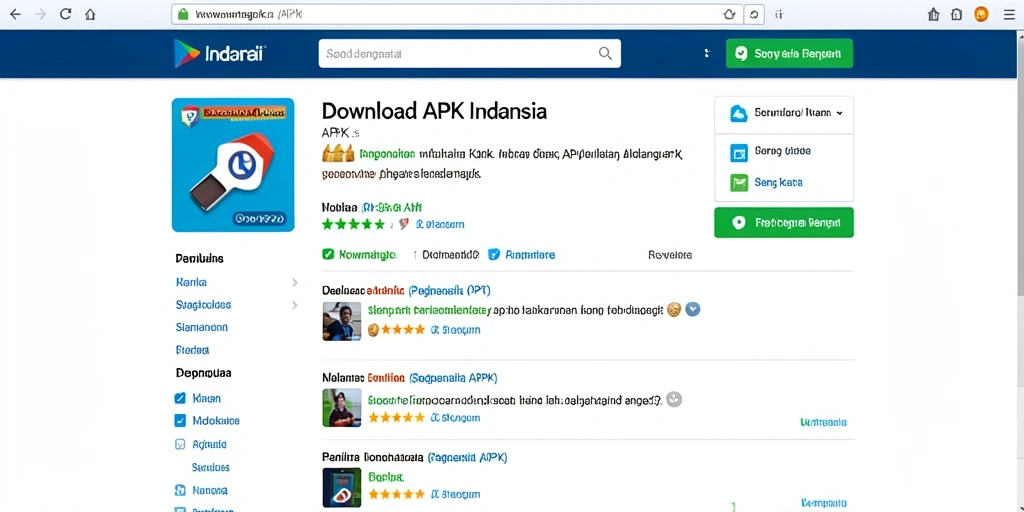Click the Sioclin green text in third listing
Screen dimensions: 1024x512
pyautogui.click(x=387, y=477)
